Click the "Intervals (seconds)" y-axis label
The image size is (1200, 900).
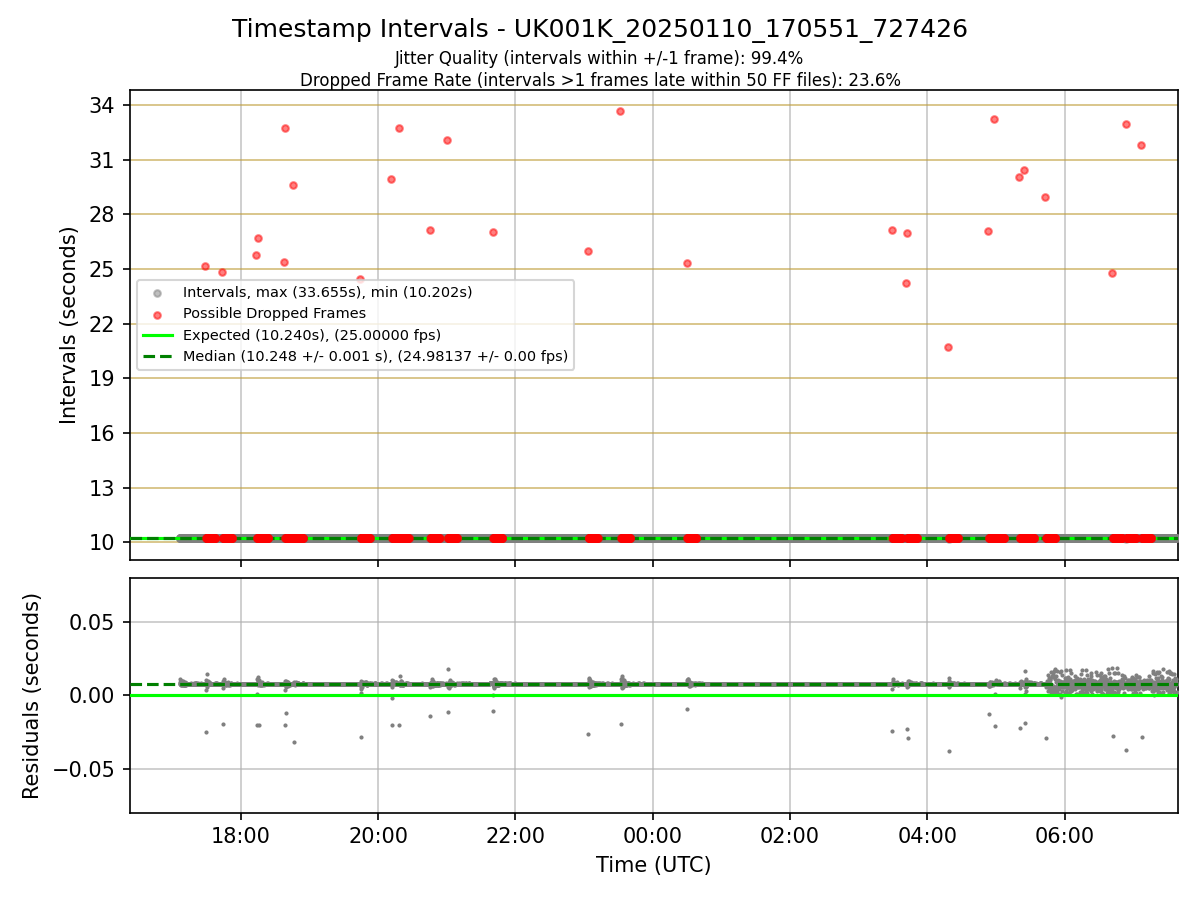[69, 325]
